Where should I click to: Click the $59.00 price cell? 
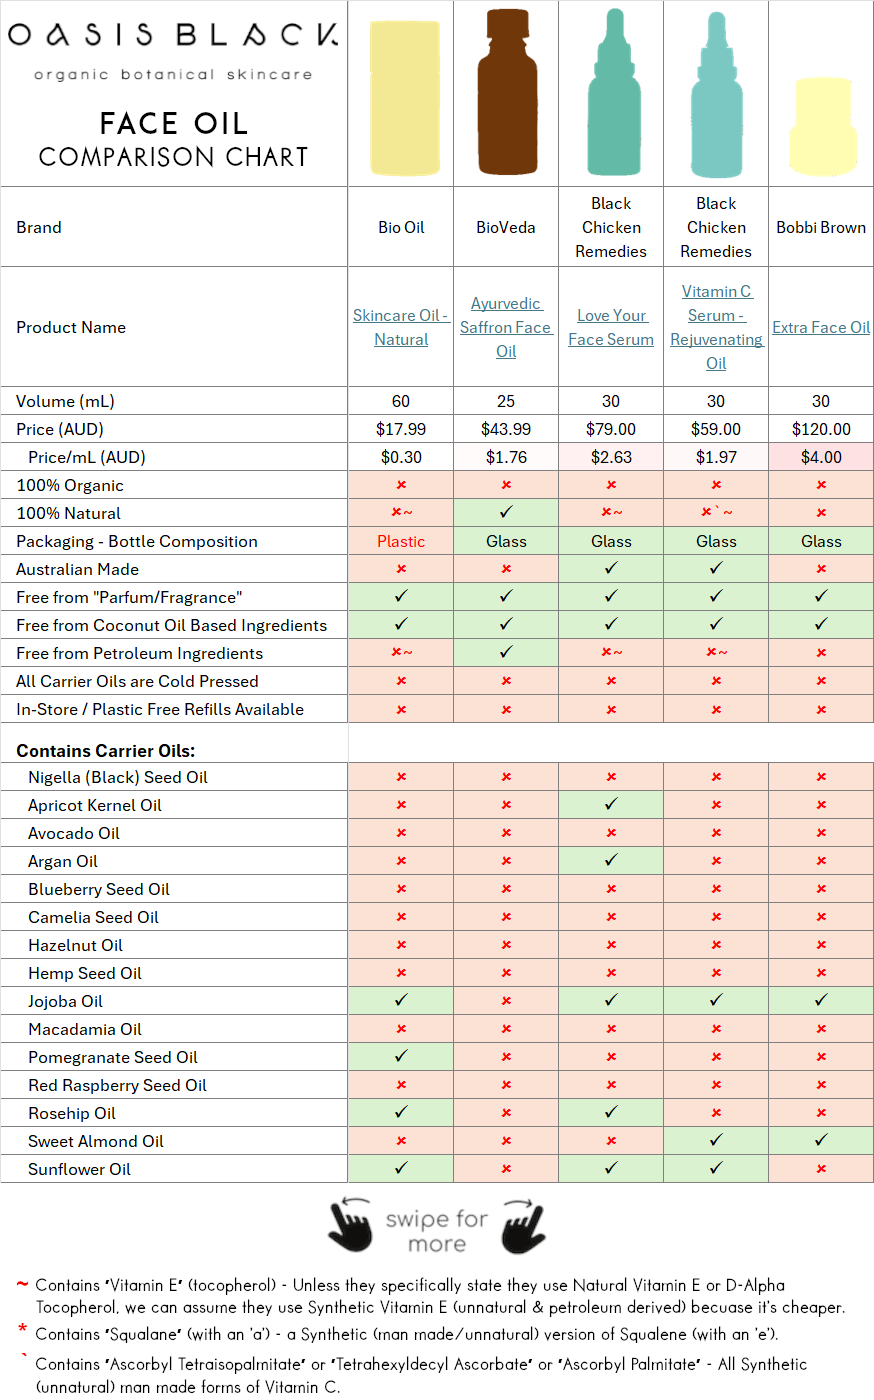716,429
